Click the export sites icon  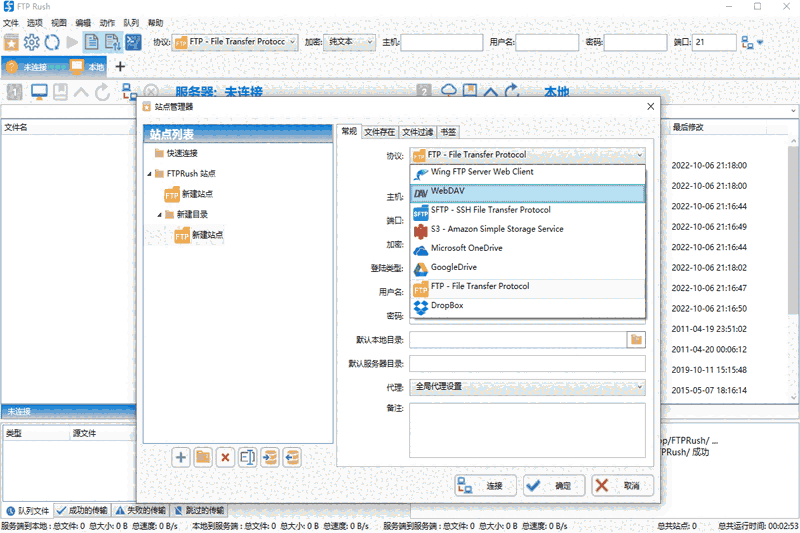coord(292,458)
